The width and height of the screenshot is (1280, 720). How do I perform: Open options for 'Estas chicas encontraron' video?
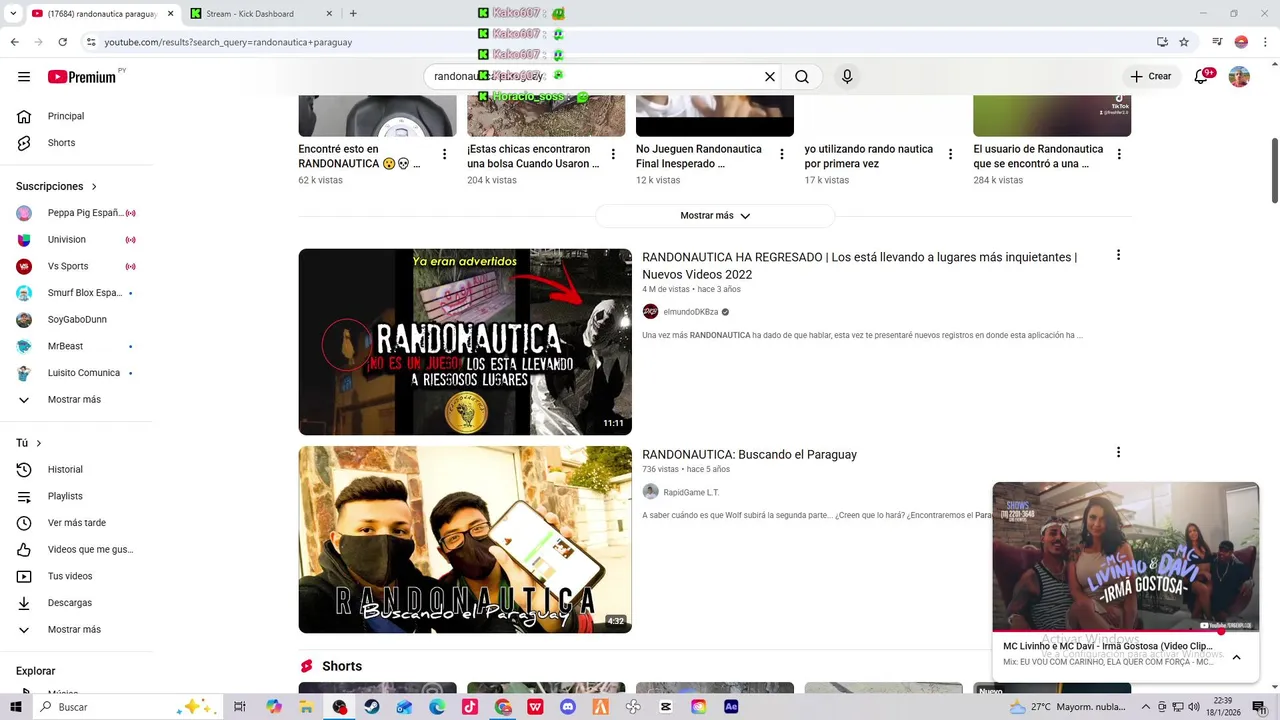(613, 154)
